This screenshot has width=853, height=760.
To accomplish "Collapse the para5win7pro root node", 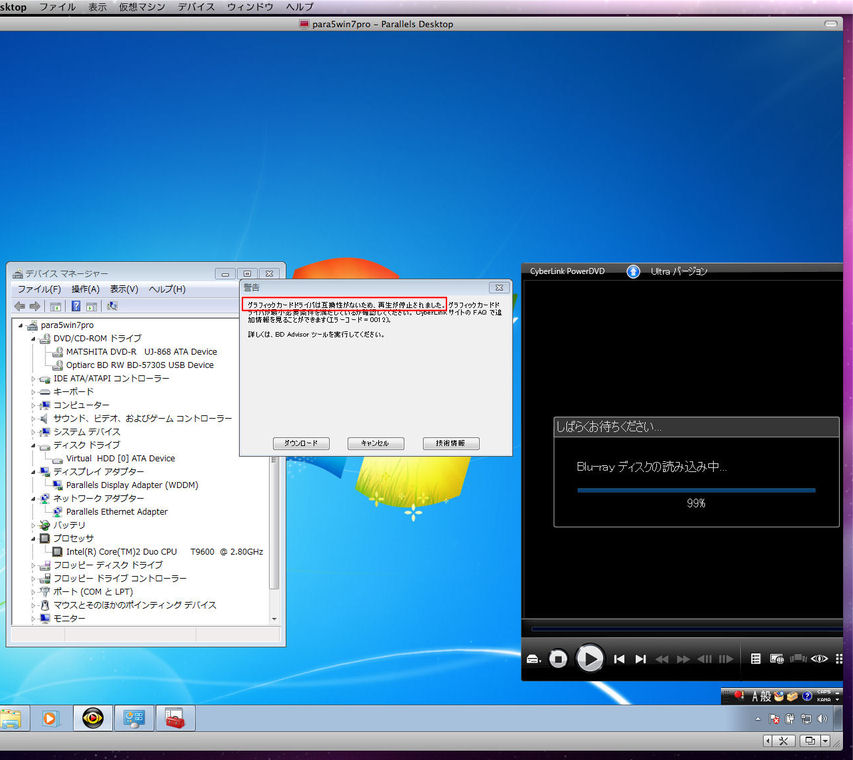I will [x=21, y=325].
